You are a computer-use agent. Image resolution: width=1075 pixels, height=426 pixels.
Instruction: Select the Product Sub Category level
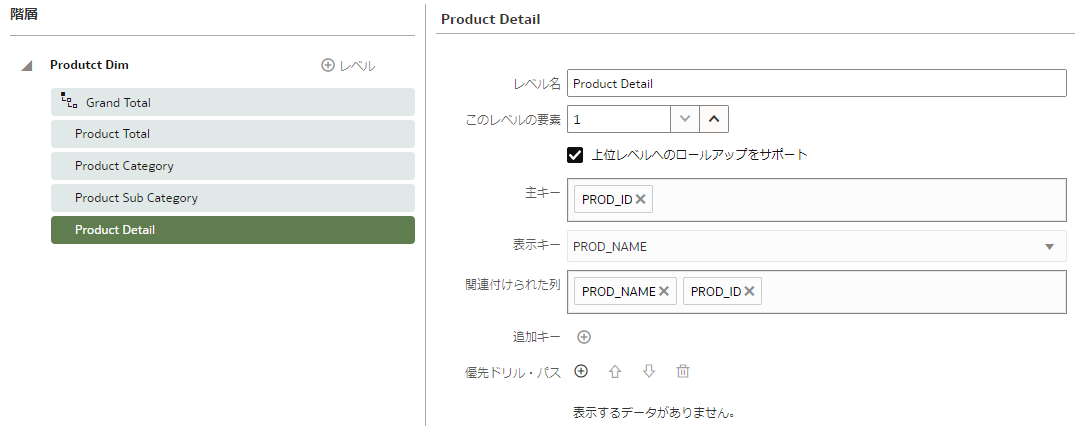coord(232,198)
